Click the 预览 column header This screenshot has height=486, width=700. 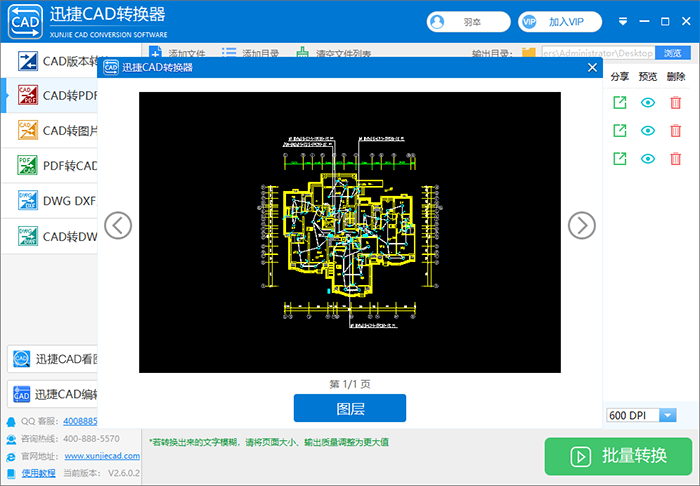point(647,76)
